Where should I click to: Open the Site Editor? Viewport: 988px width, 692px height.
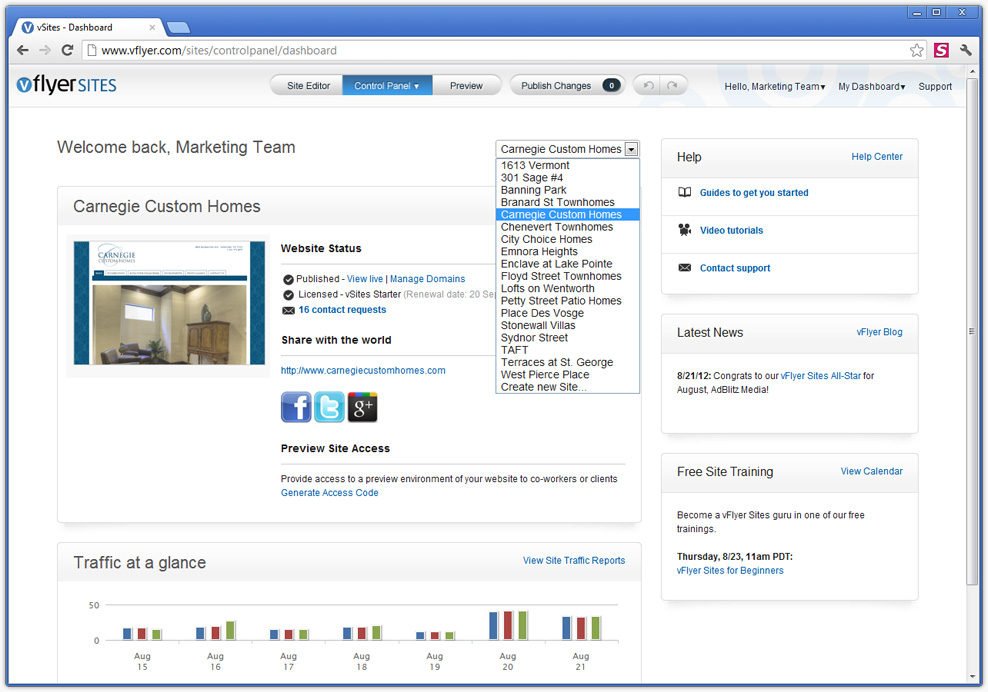[308, 86]
